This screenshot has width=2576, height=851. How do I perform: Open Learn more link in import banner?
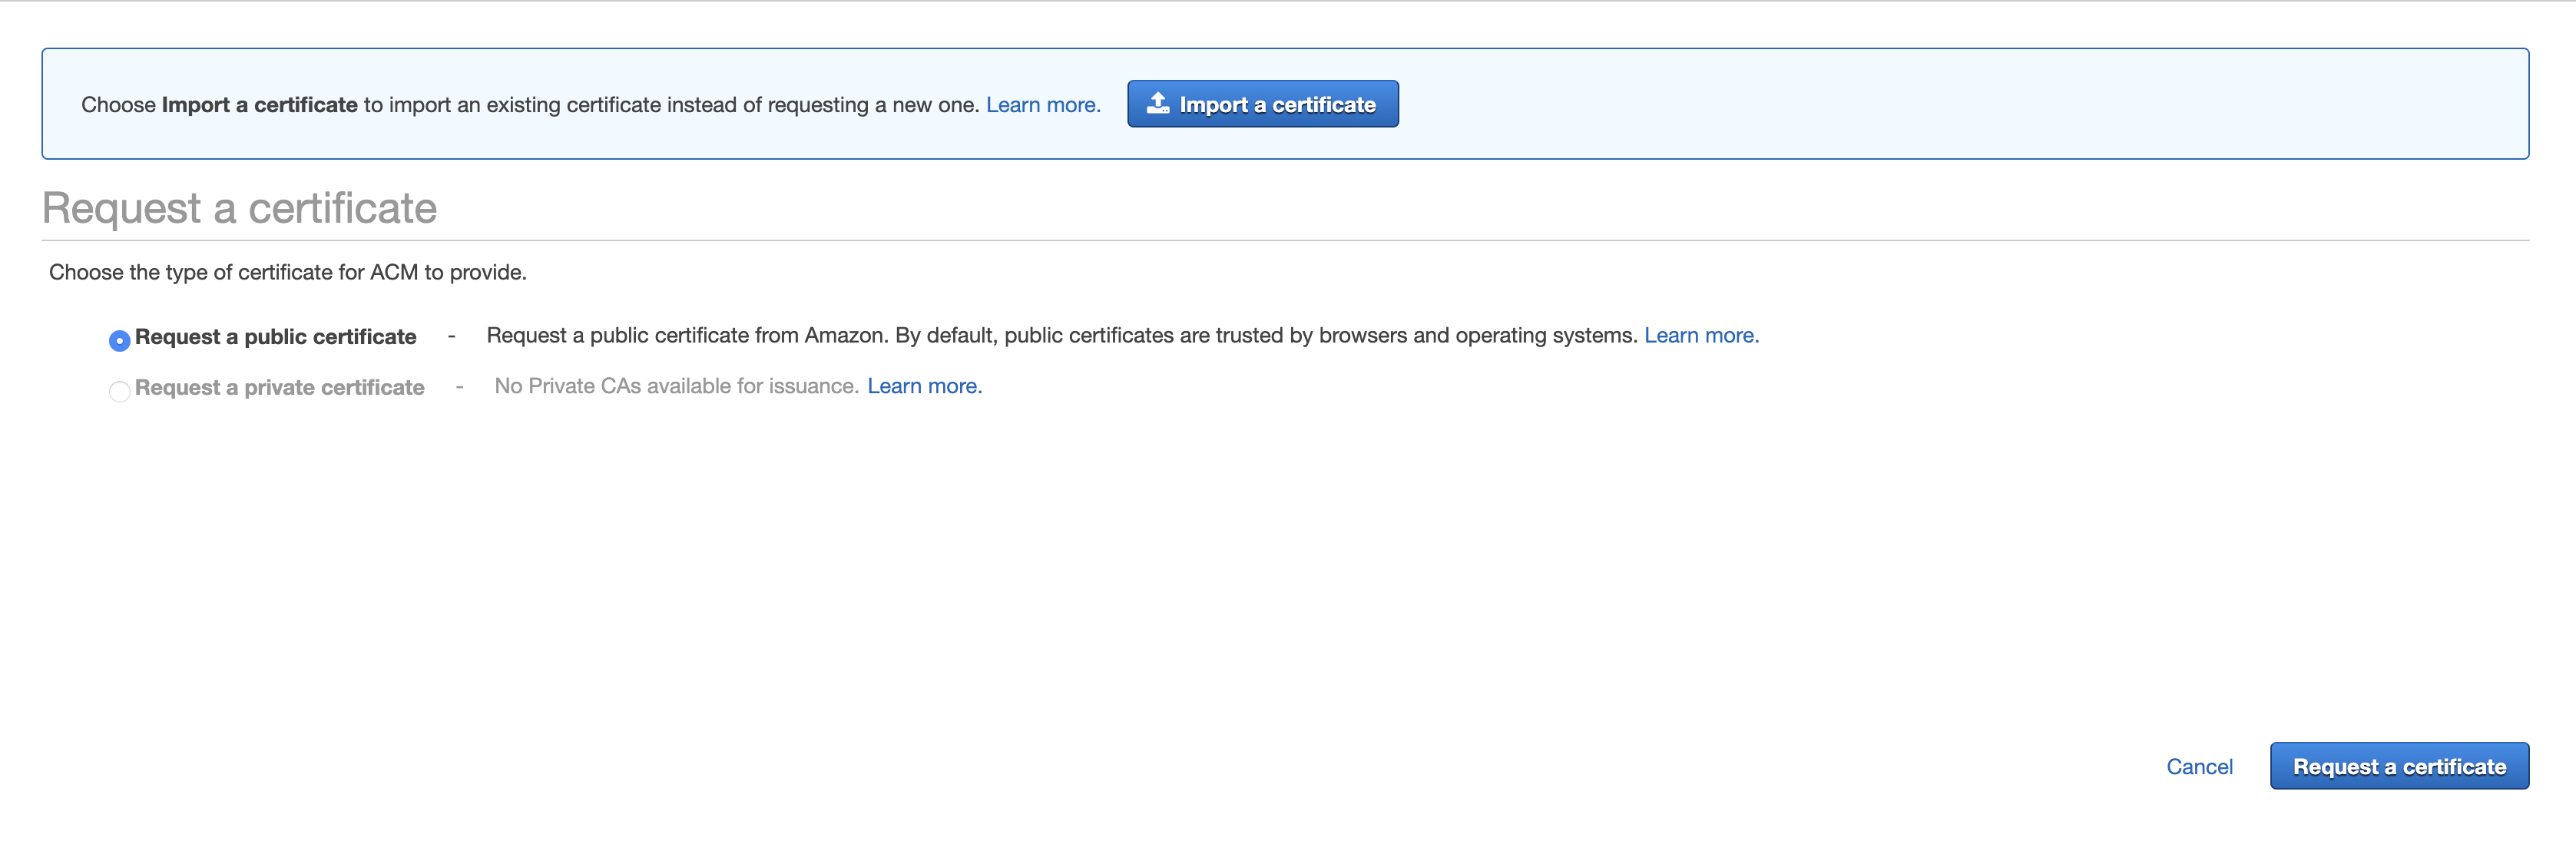point(1042,105)
